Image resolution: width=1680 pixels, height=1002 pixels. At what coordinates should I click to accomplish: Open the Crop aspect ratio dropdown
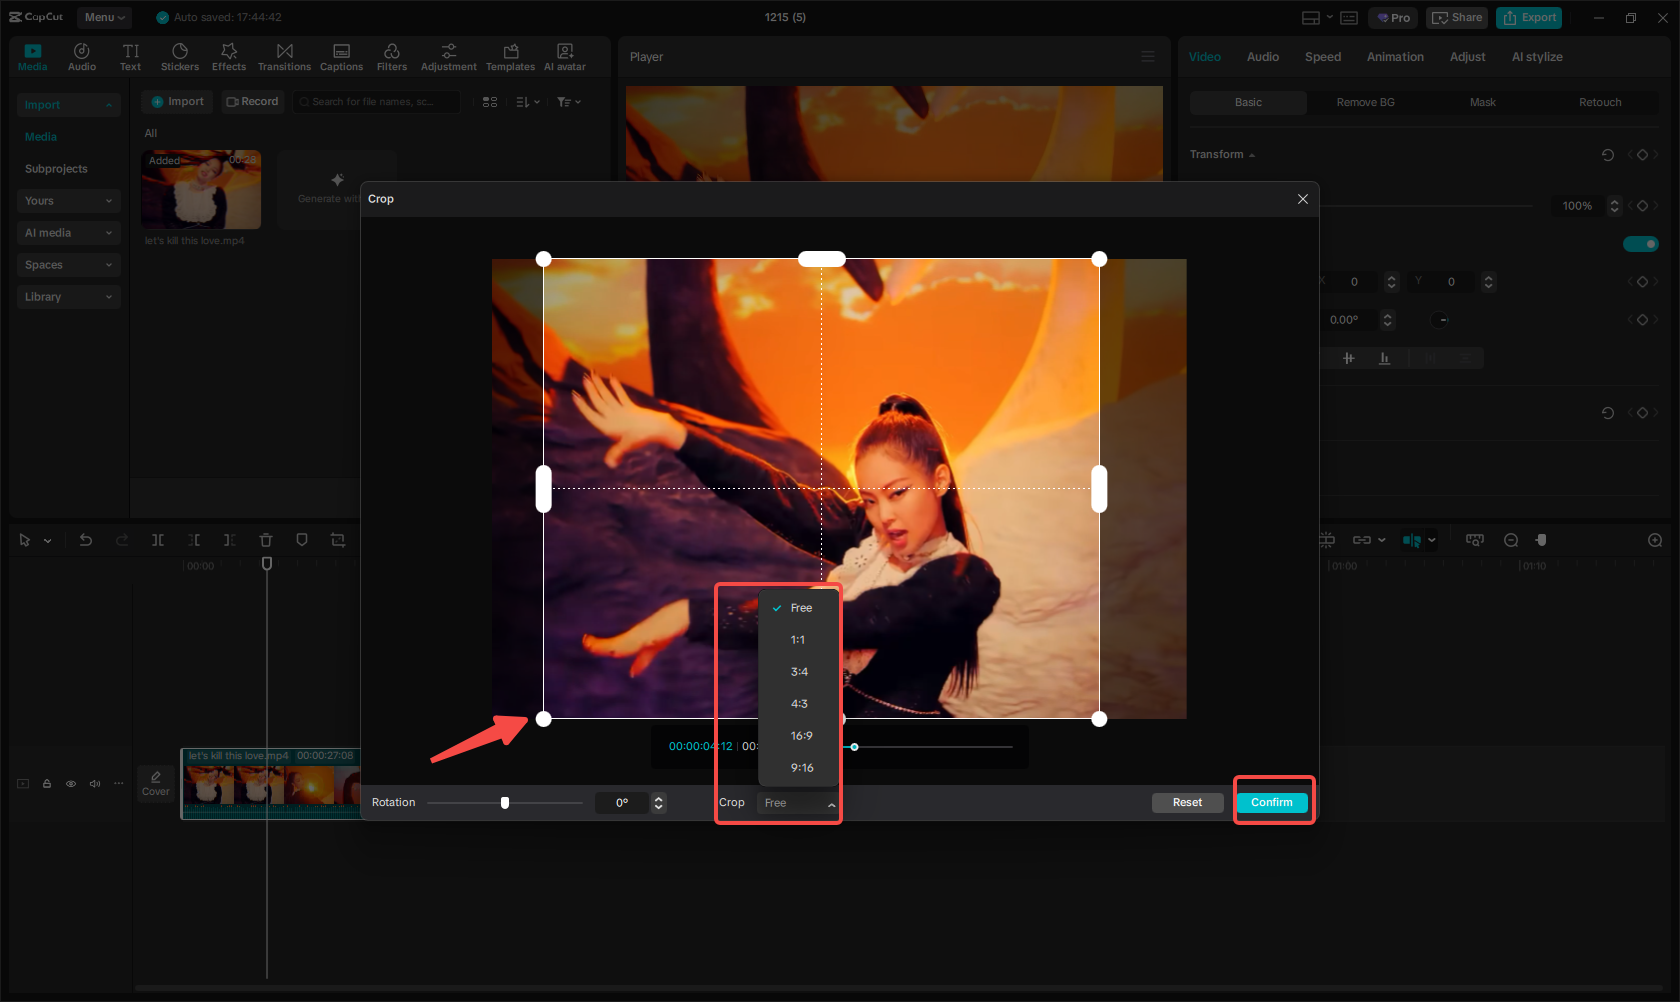[x=797, y=802]
